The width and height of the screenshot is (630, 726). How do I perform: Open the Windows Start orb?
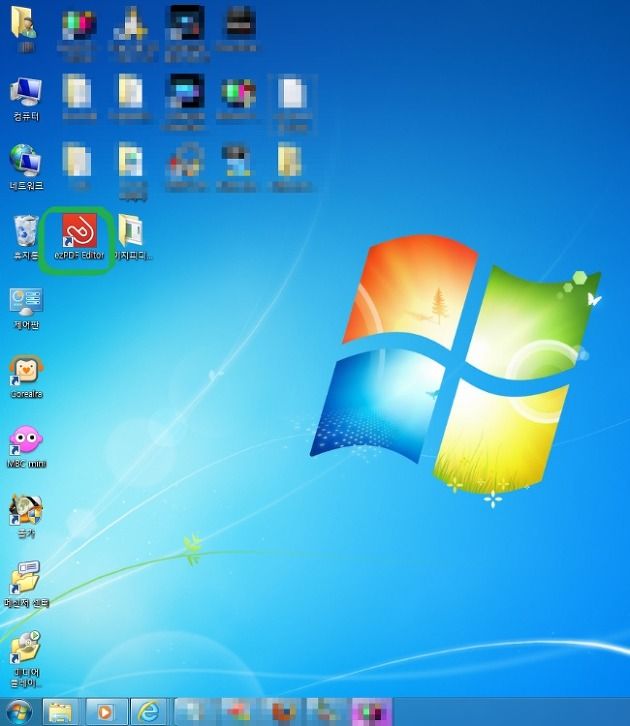coord(19,712)
